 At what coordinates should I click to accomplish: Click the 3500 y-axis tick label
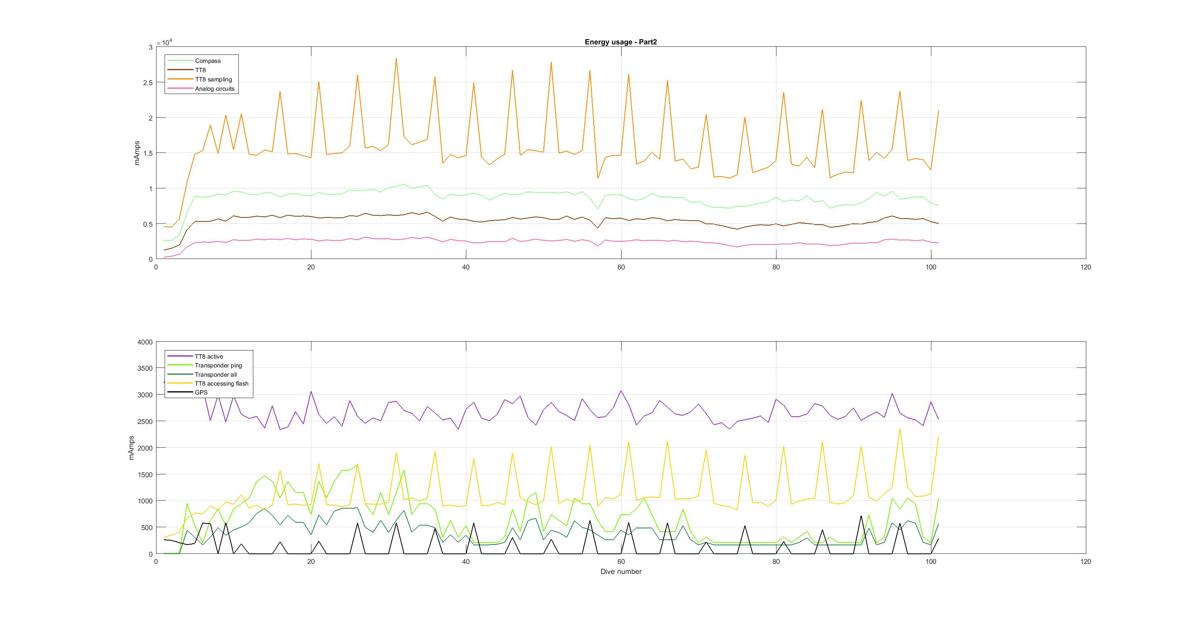point(145,368)
